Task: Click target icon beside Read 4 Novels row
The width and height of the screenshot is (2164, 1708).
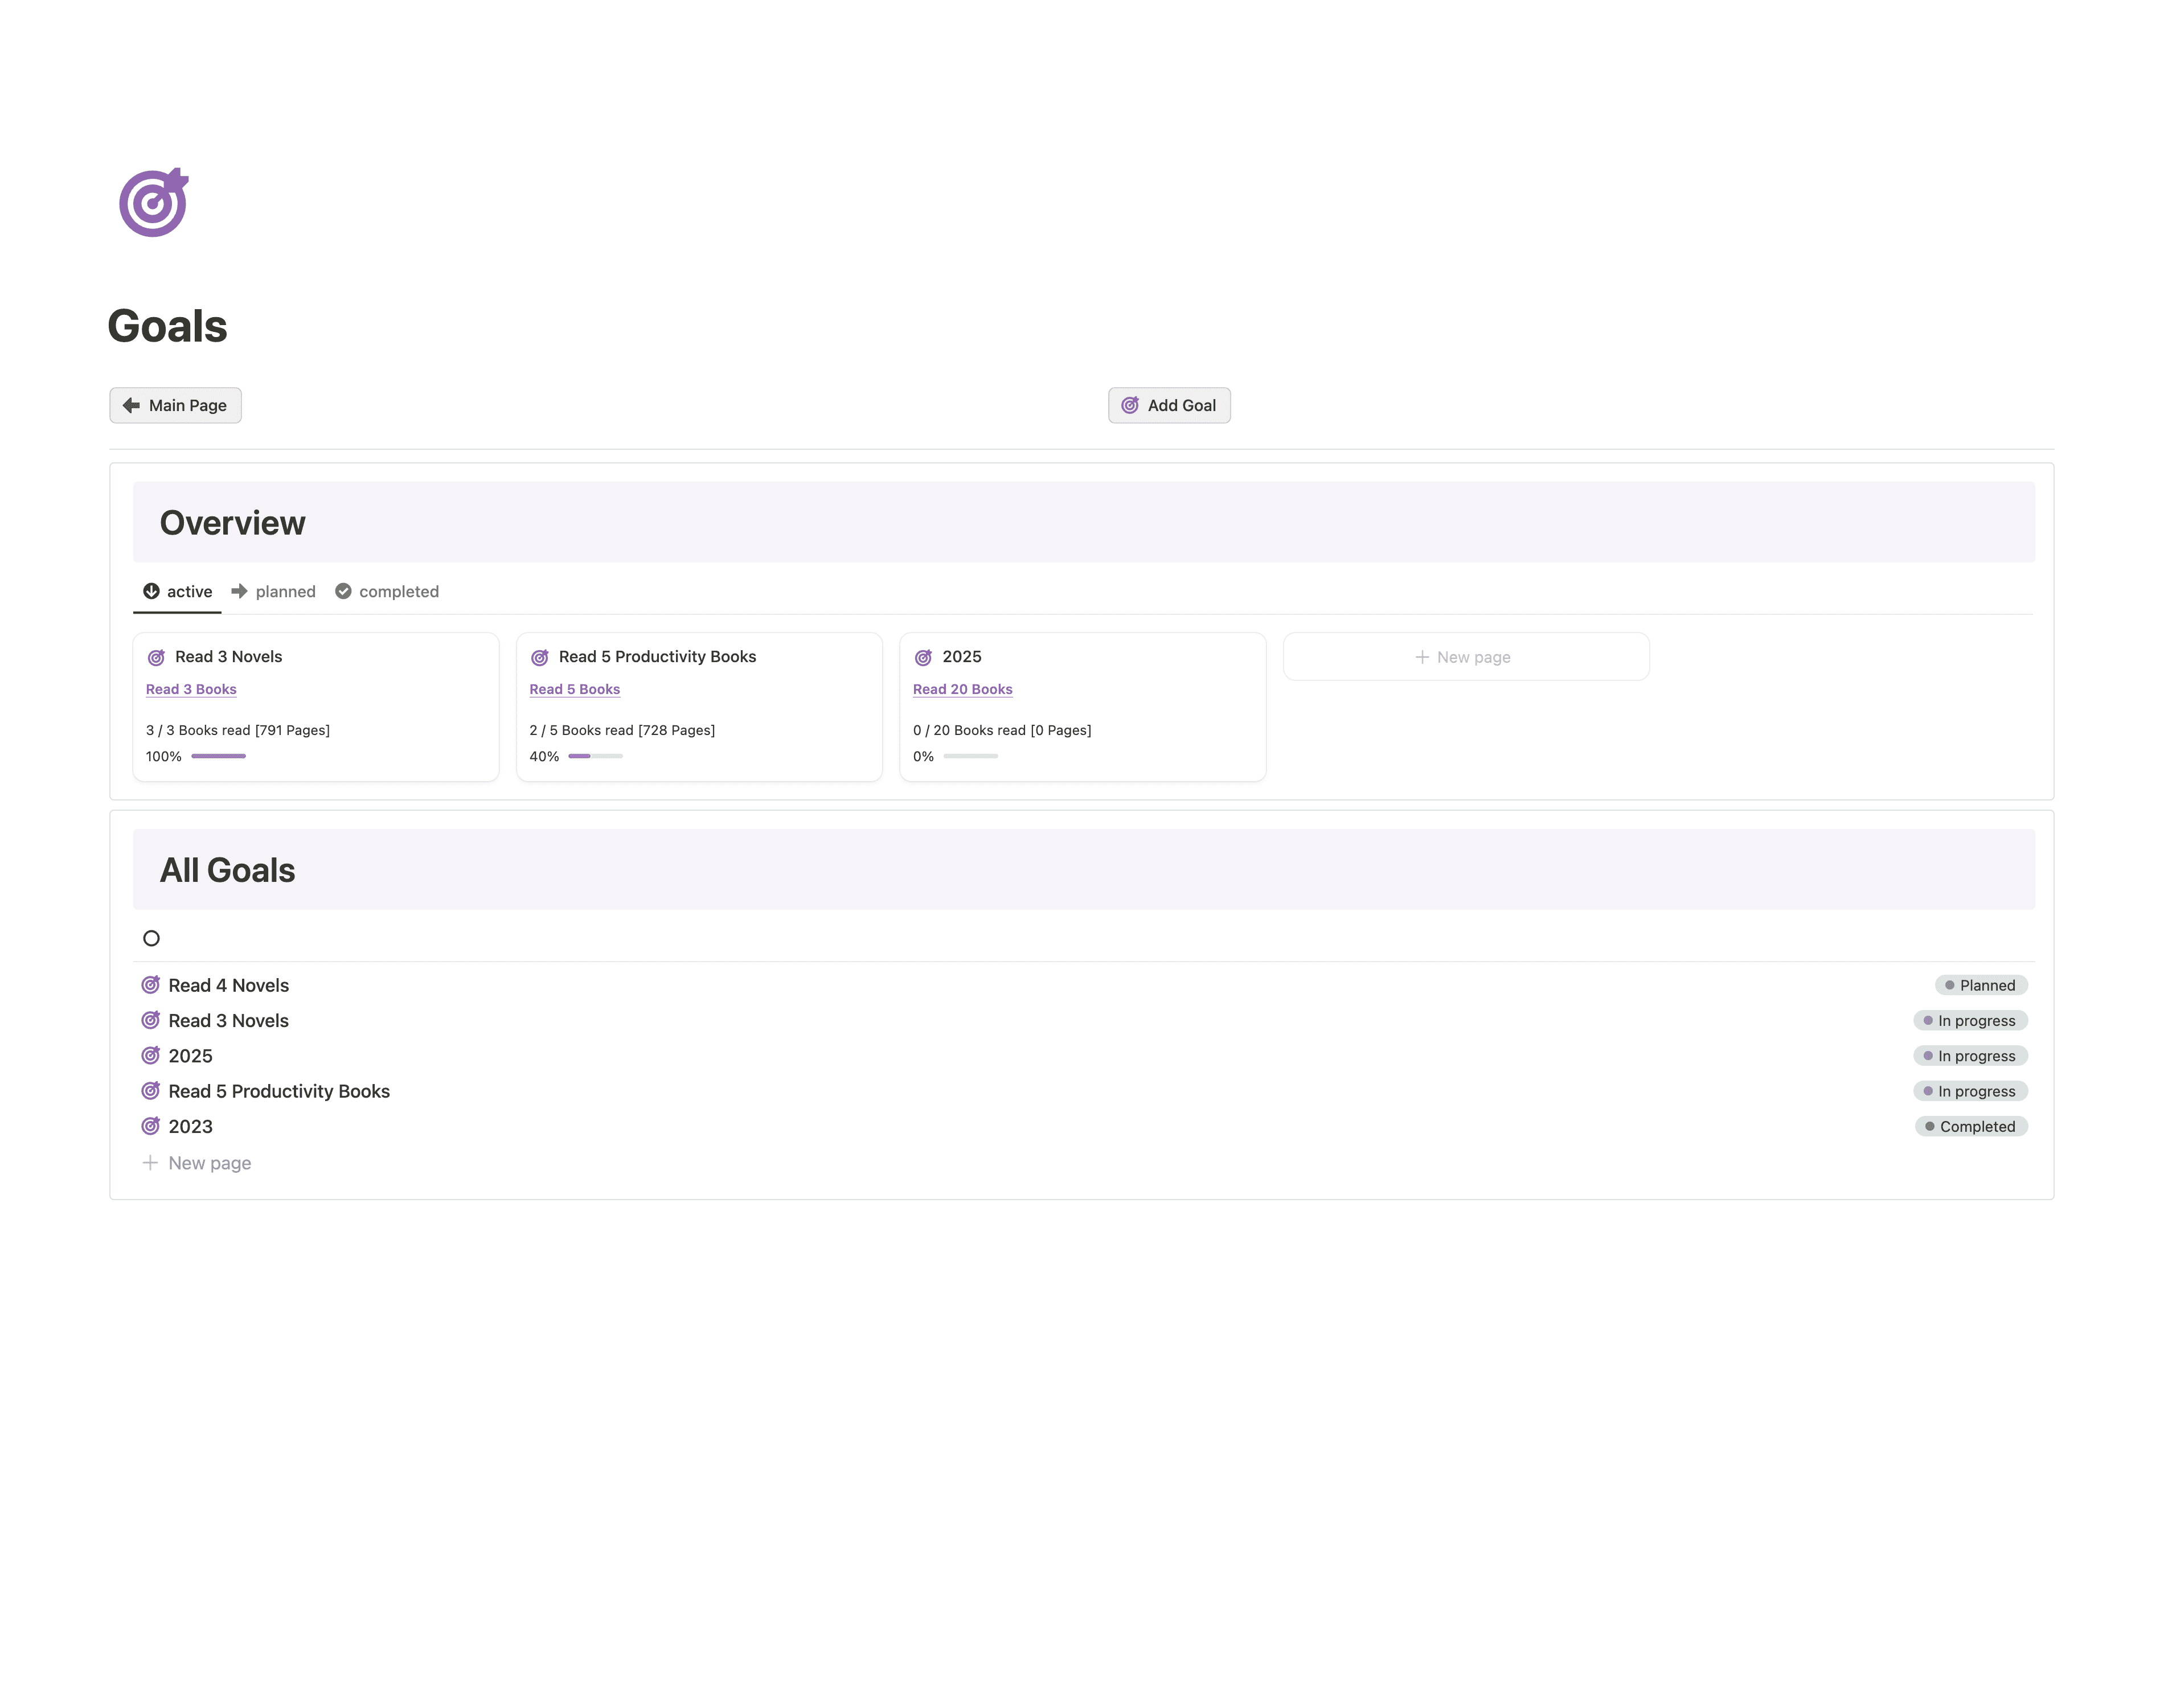Action: [151, 985]
